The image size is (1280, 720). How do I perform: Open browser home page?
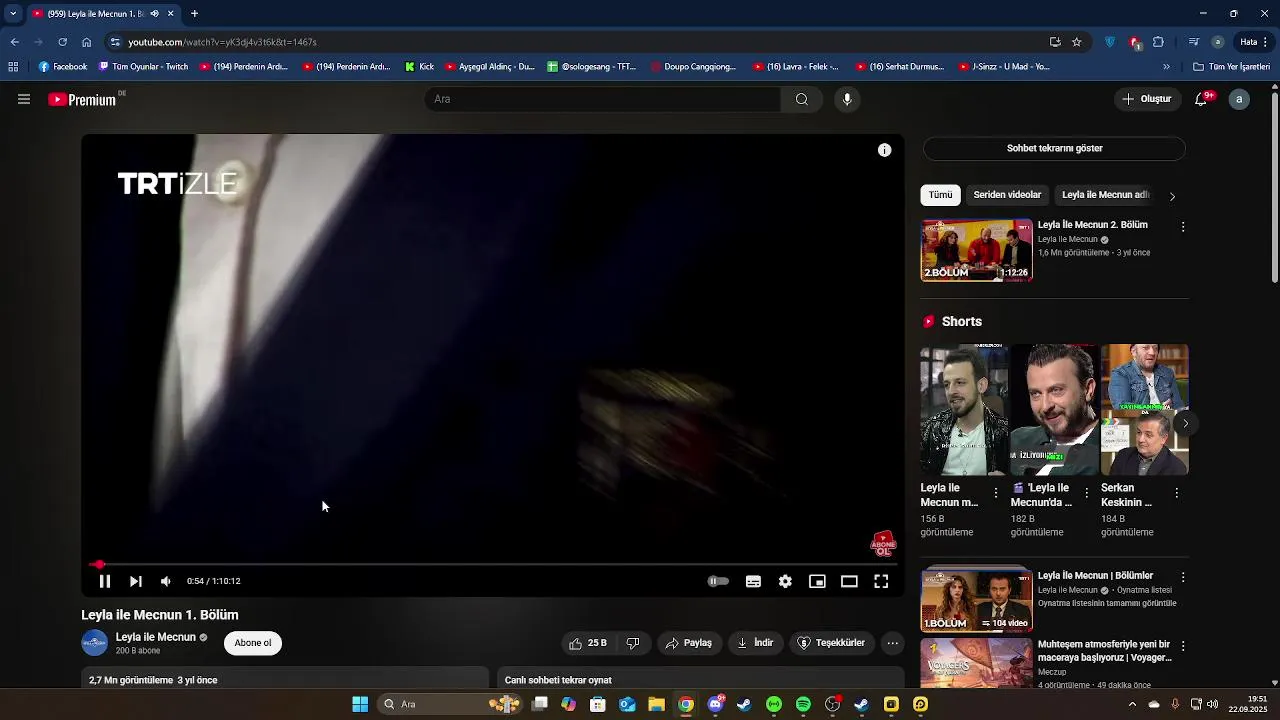coord(87,42)
